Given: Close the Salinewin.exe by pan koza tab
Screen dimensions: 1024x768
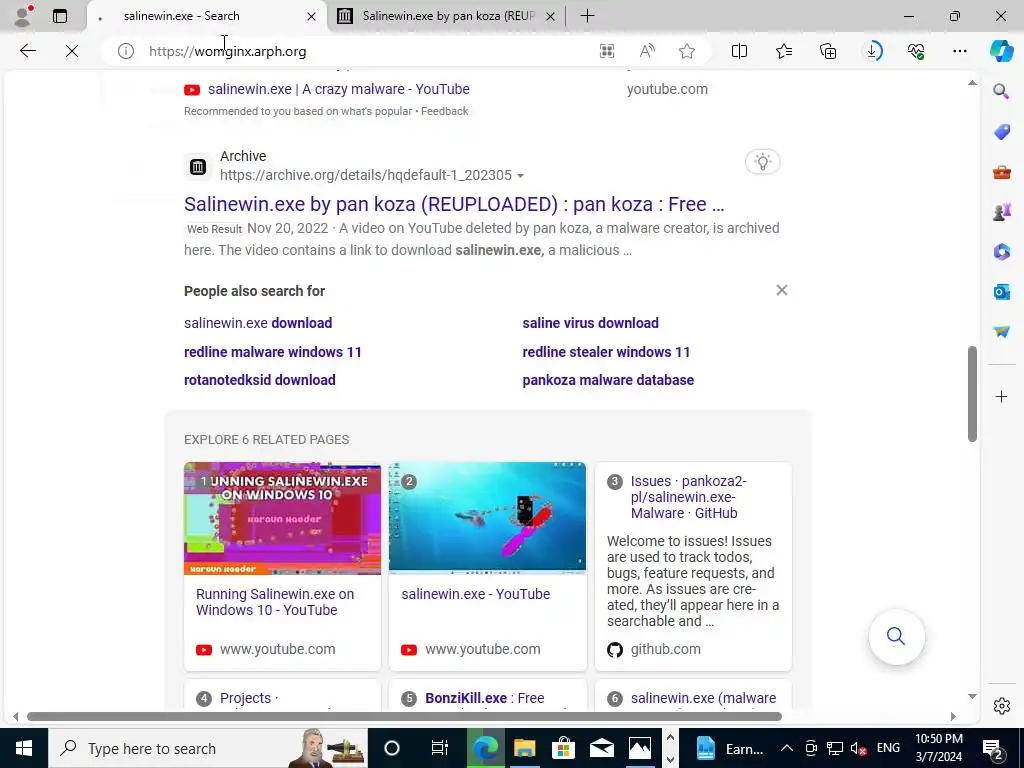Looking at the screenshot, I should click(x=551, y=16).
